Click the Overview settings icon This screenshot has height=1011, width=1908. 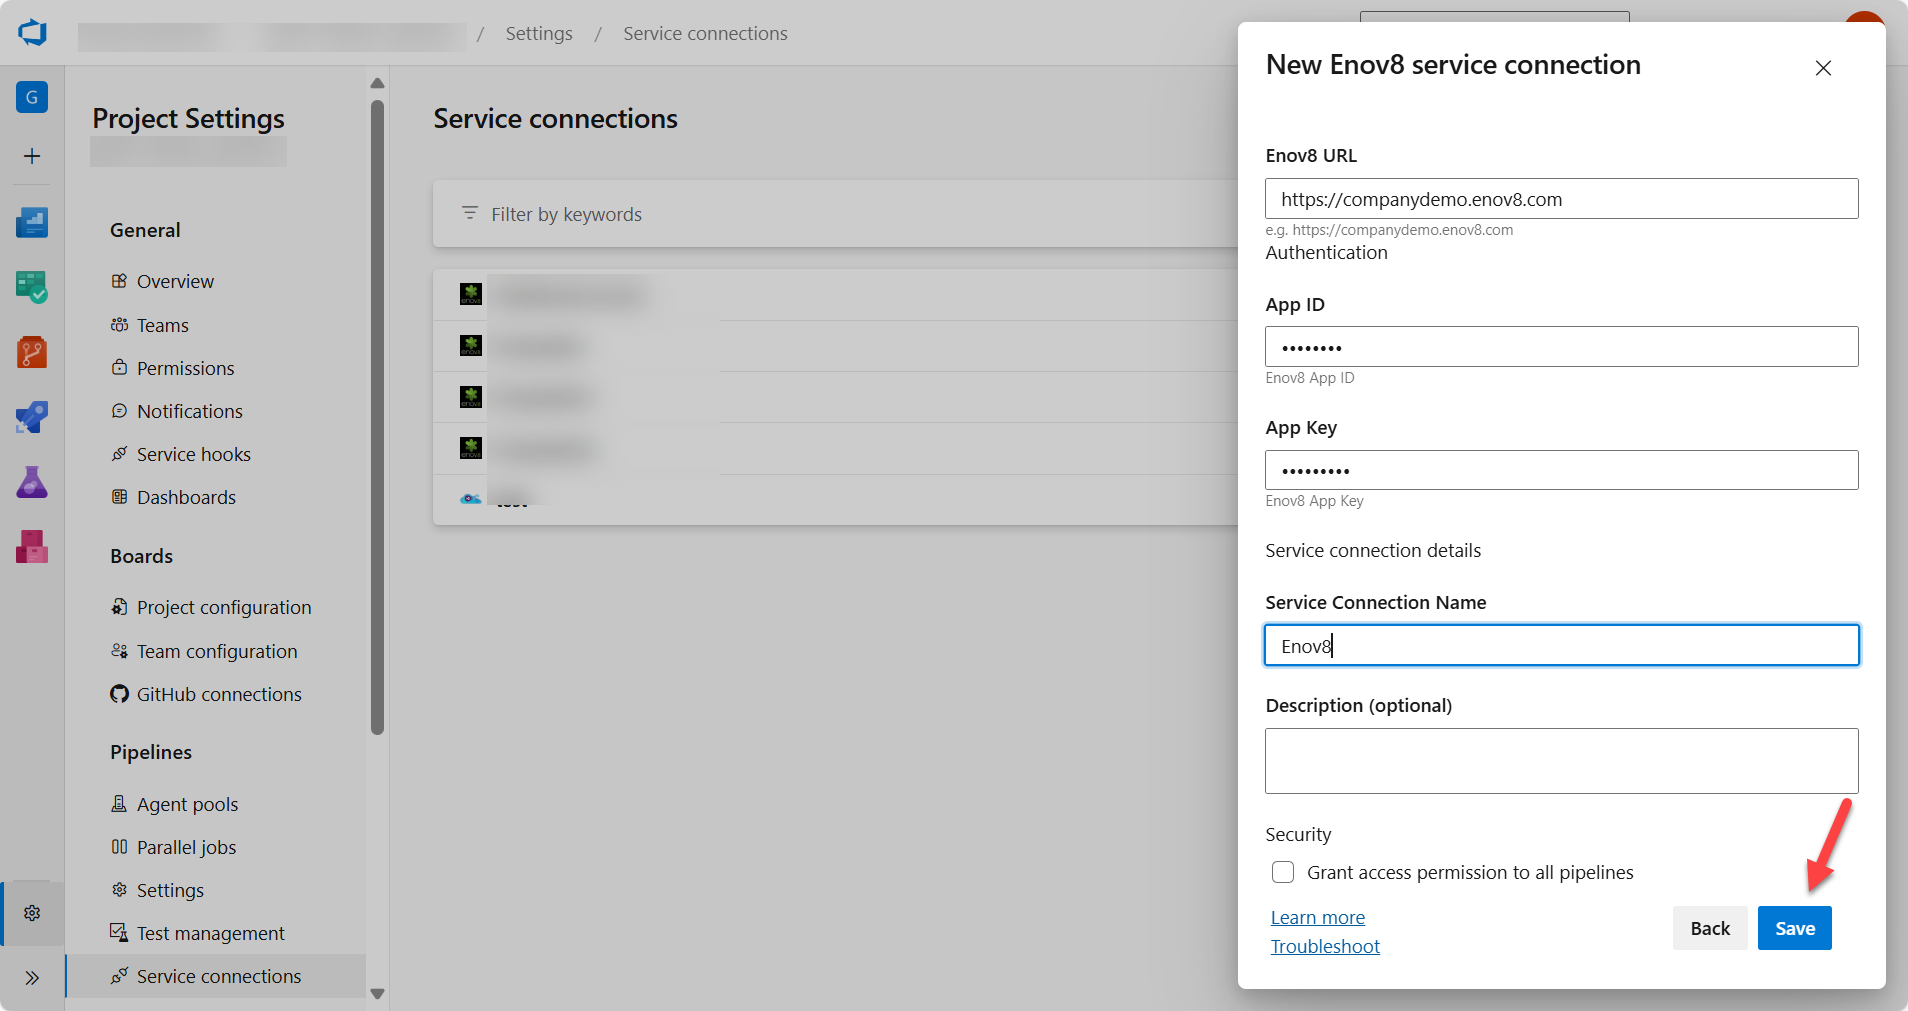(119, 281)
